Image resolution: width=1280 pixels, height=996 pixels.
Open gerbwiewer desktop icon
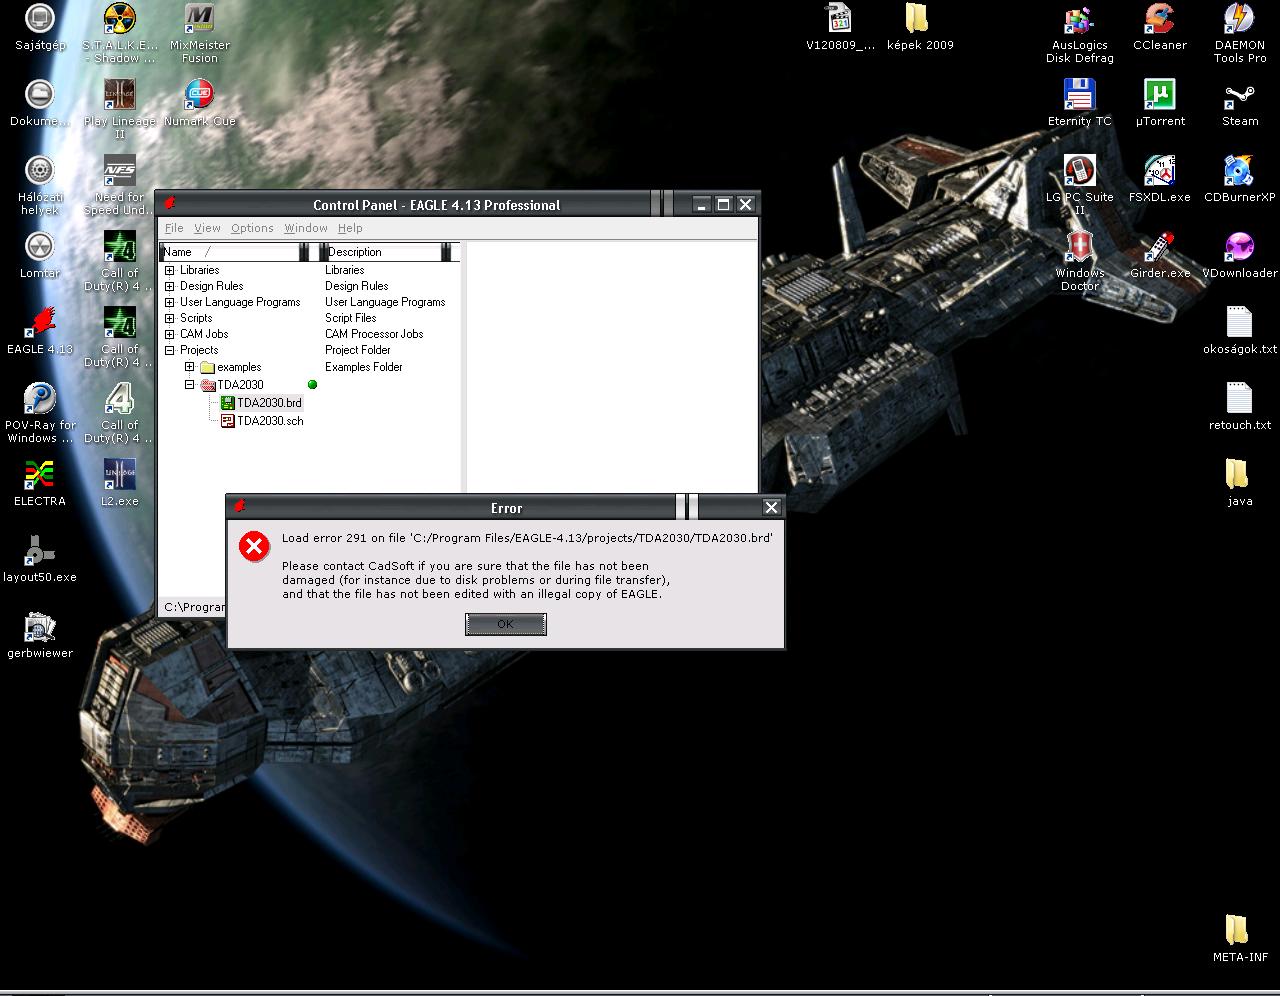pos(40,636)
